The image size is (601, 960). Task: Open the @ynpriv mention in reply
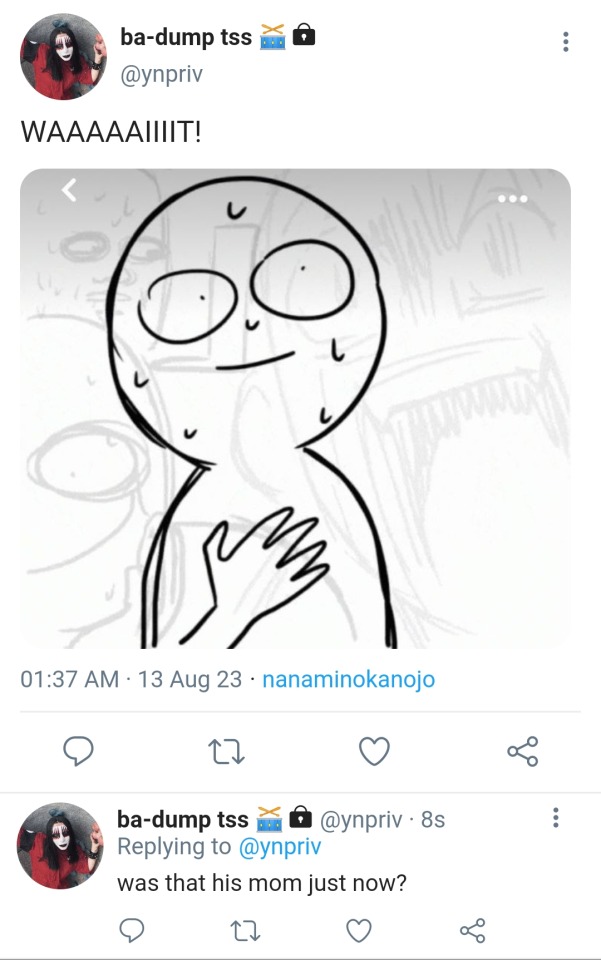pyautogui.click(x=282, y=847)
